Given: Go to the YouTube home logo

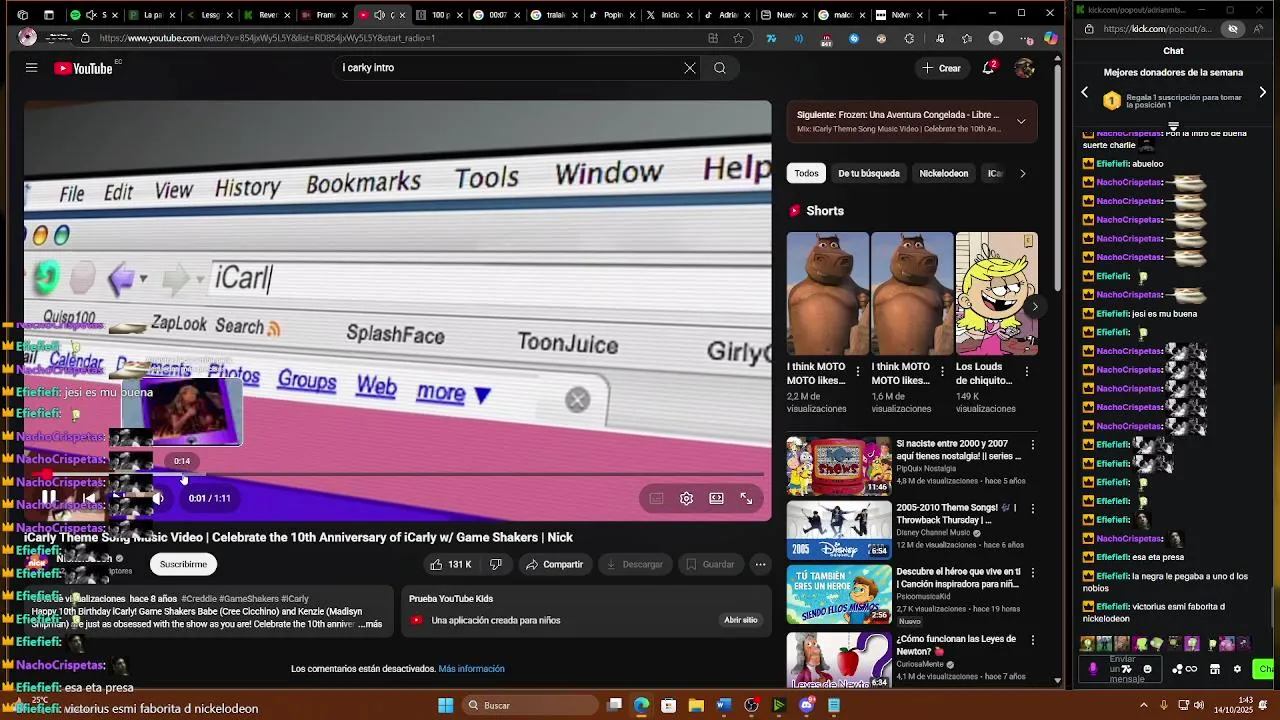Looking at the screenshot, I should point(83,68).
